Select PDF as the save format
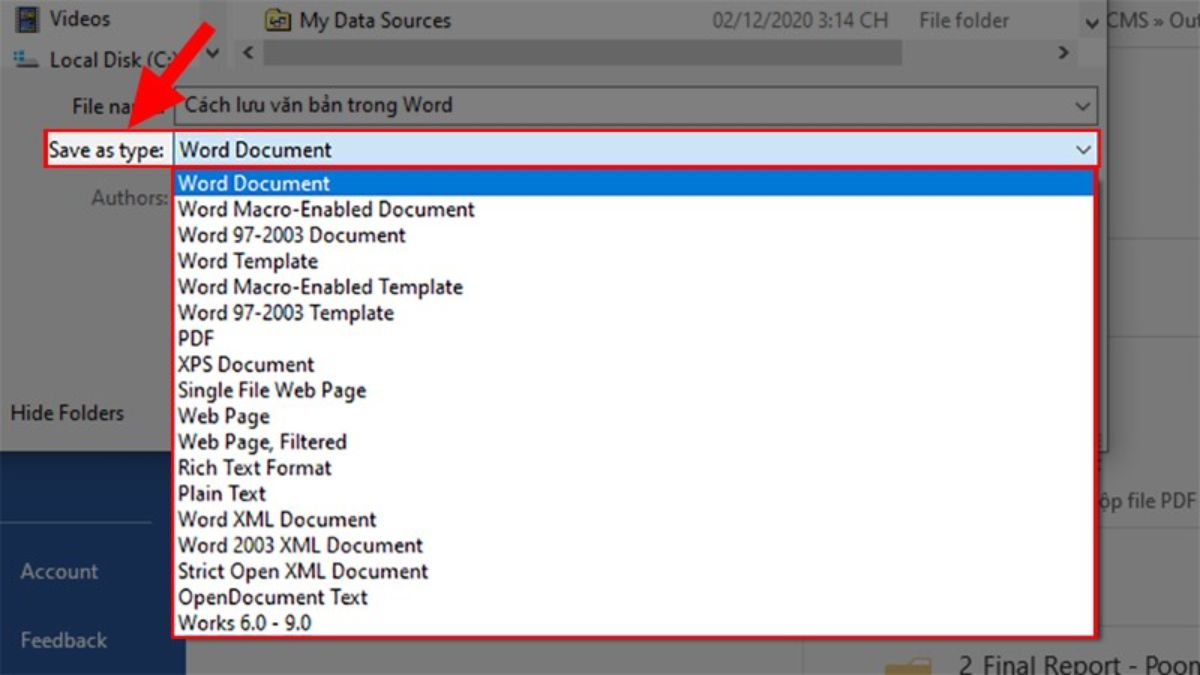 tap(196, 338)
